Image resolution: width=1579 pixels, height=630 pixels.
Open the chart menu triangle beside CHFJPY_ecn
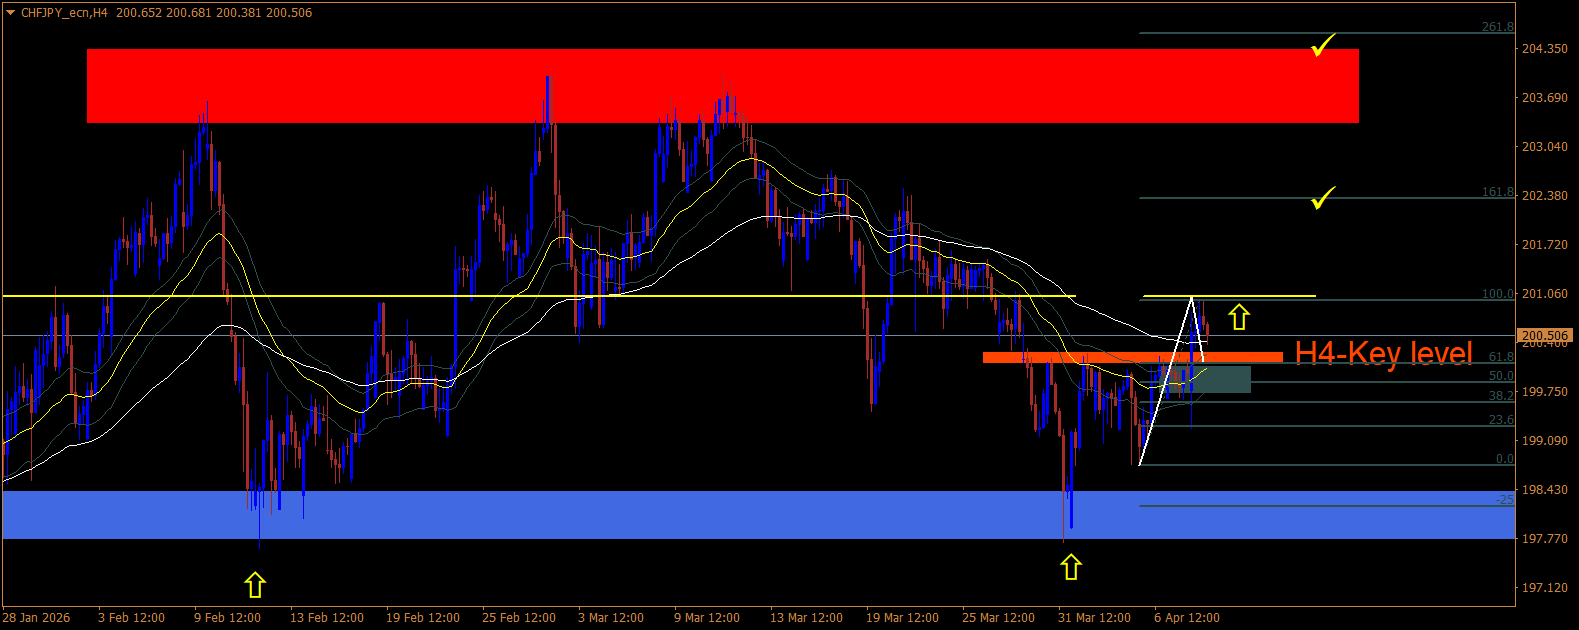10,13
